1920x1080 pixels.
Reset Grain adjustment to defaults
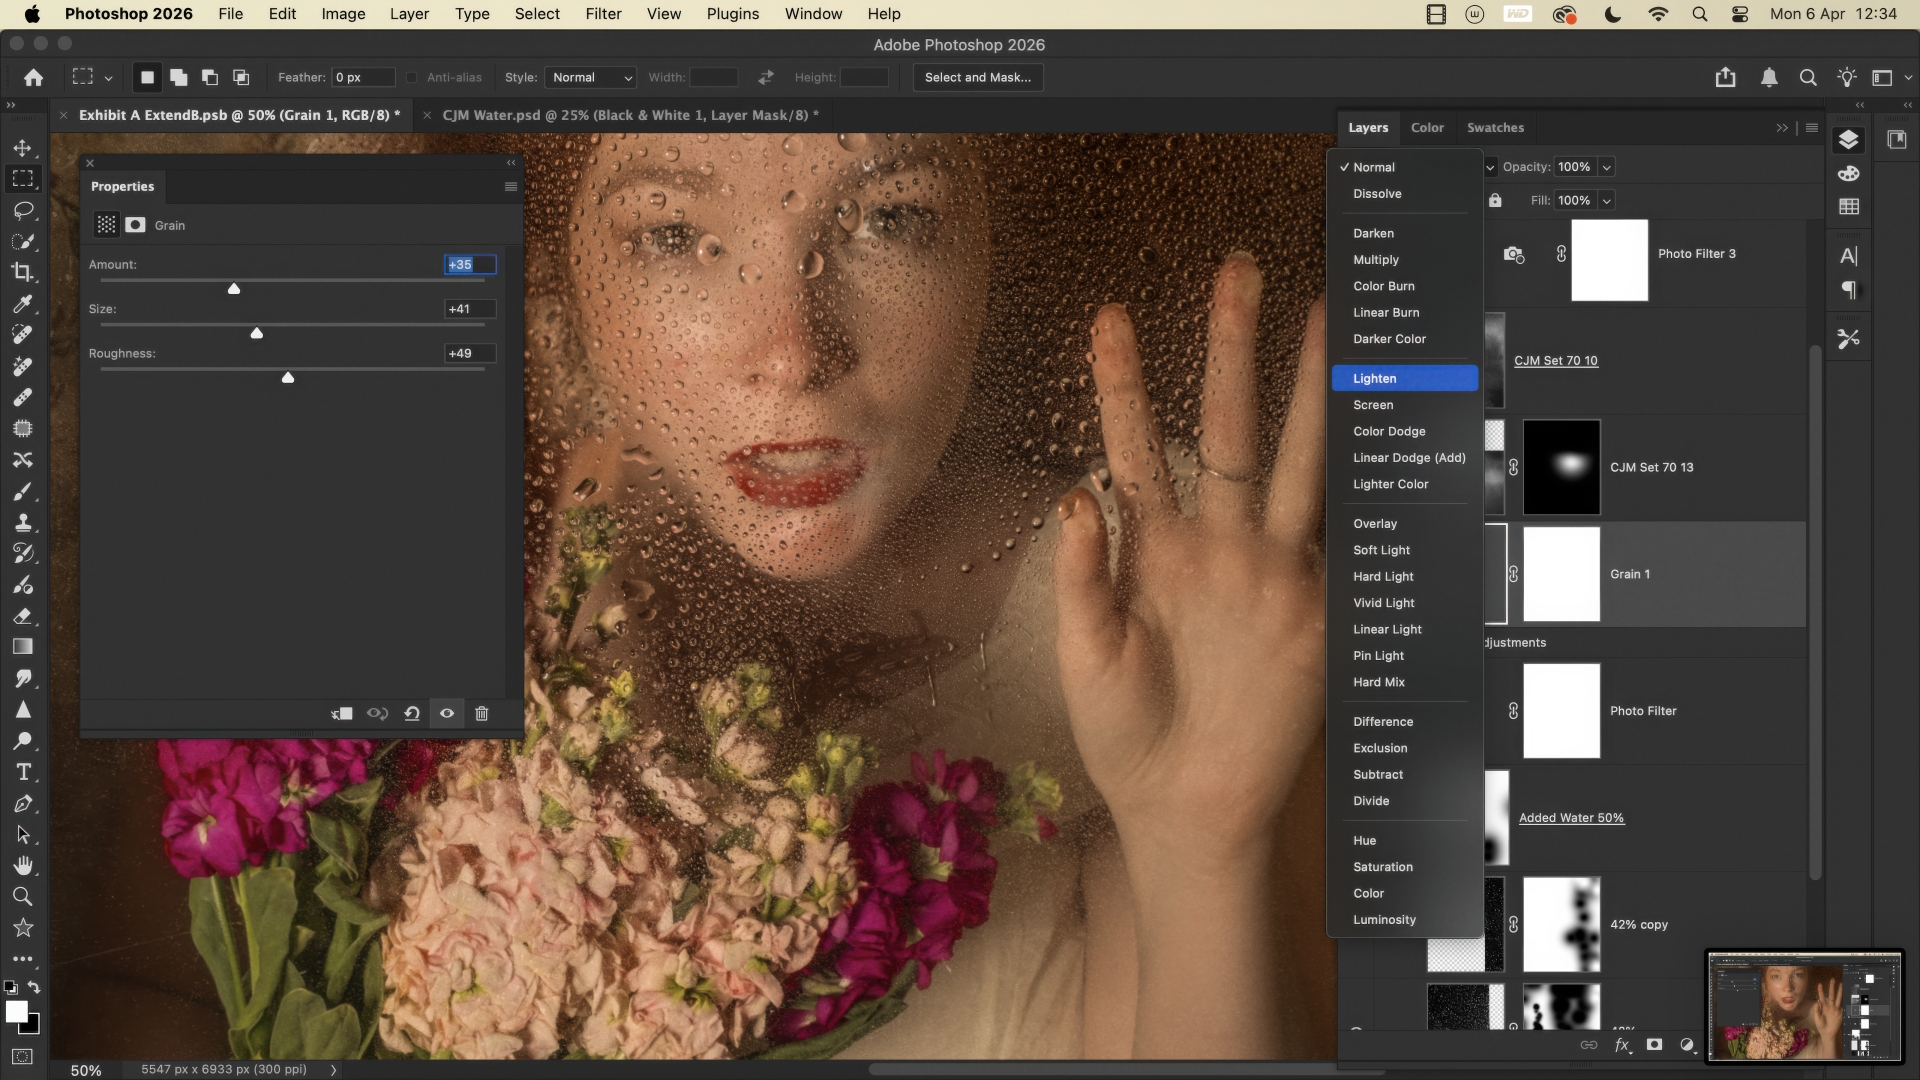[412, 713]
